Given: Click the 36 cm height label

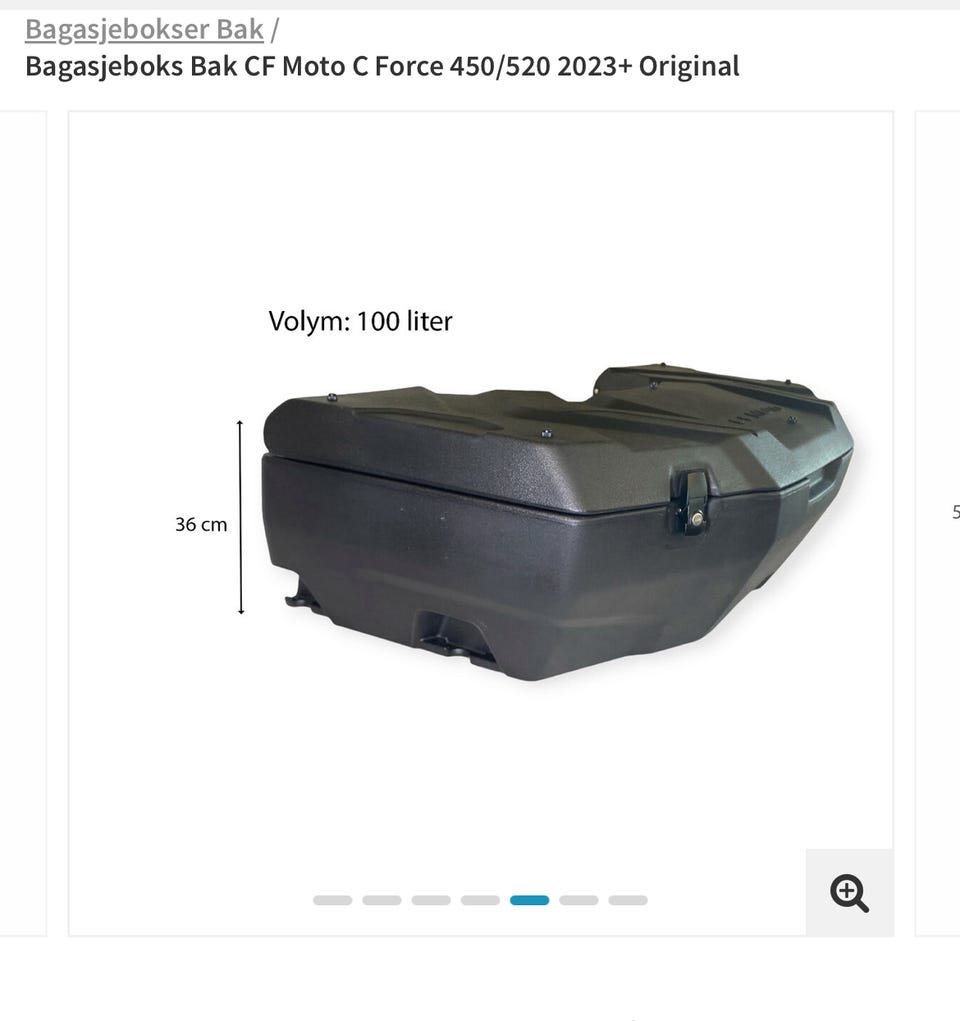Looking at the screenshot, I should [201, 524].
